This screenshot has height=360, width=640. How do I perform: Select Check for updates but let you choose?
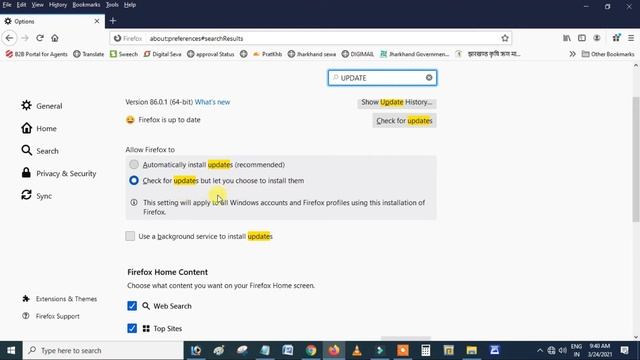134,180
